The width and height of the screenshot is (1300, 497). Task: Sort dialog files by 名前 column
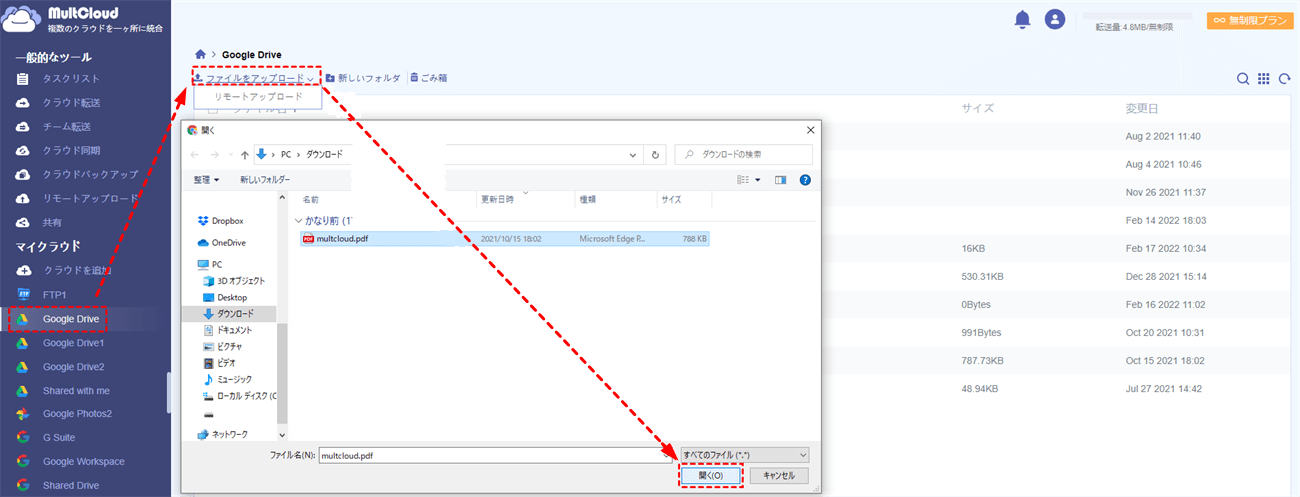pyautogui.click(x=311, y=200)
